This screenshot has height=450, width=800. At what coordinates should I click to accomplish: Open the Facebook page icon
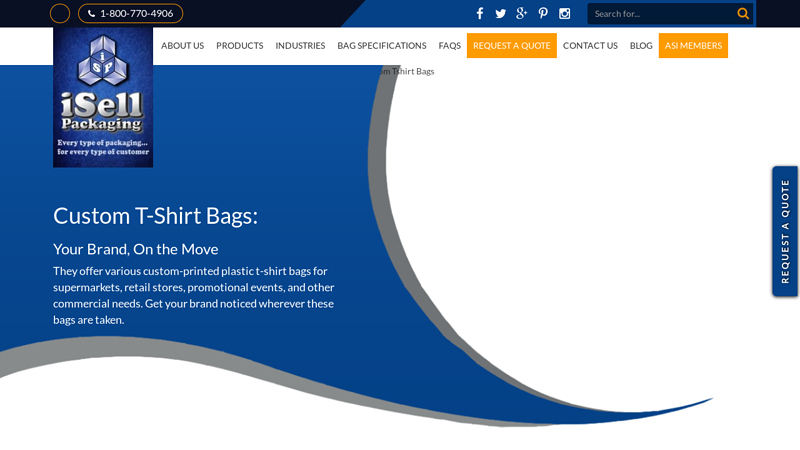(480, 13)
